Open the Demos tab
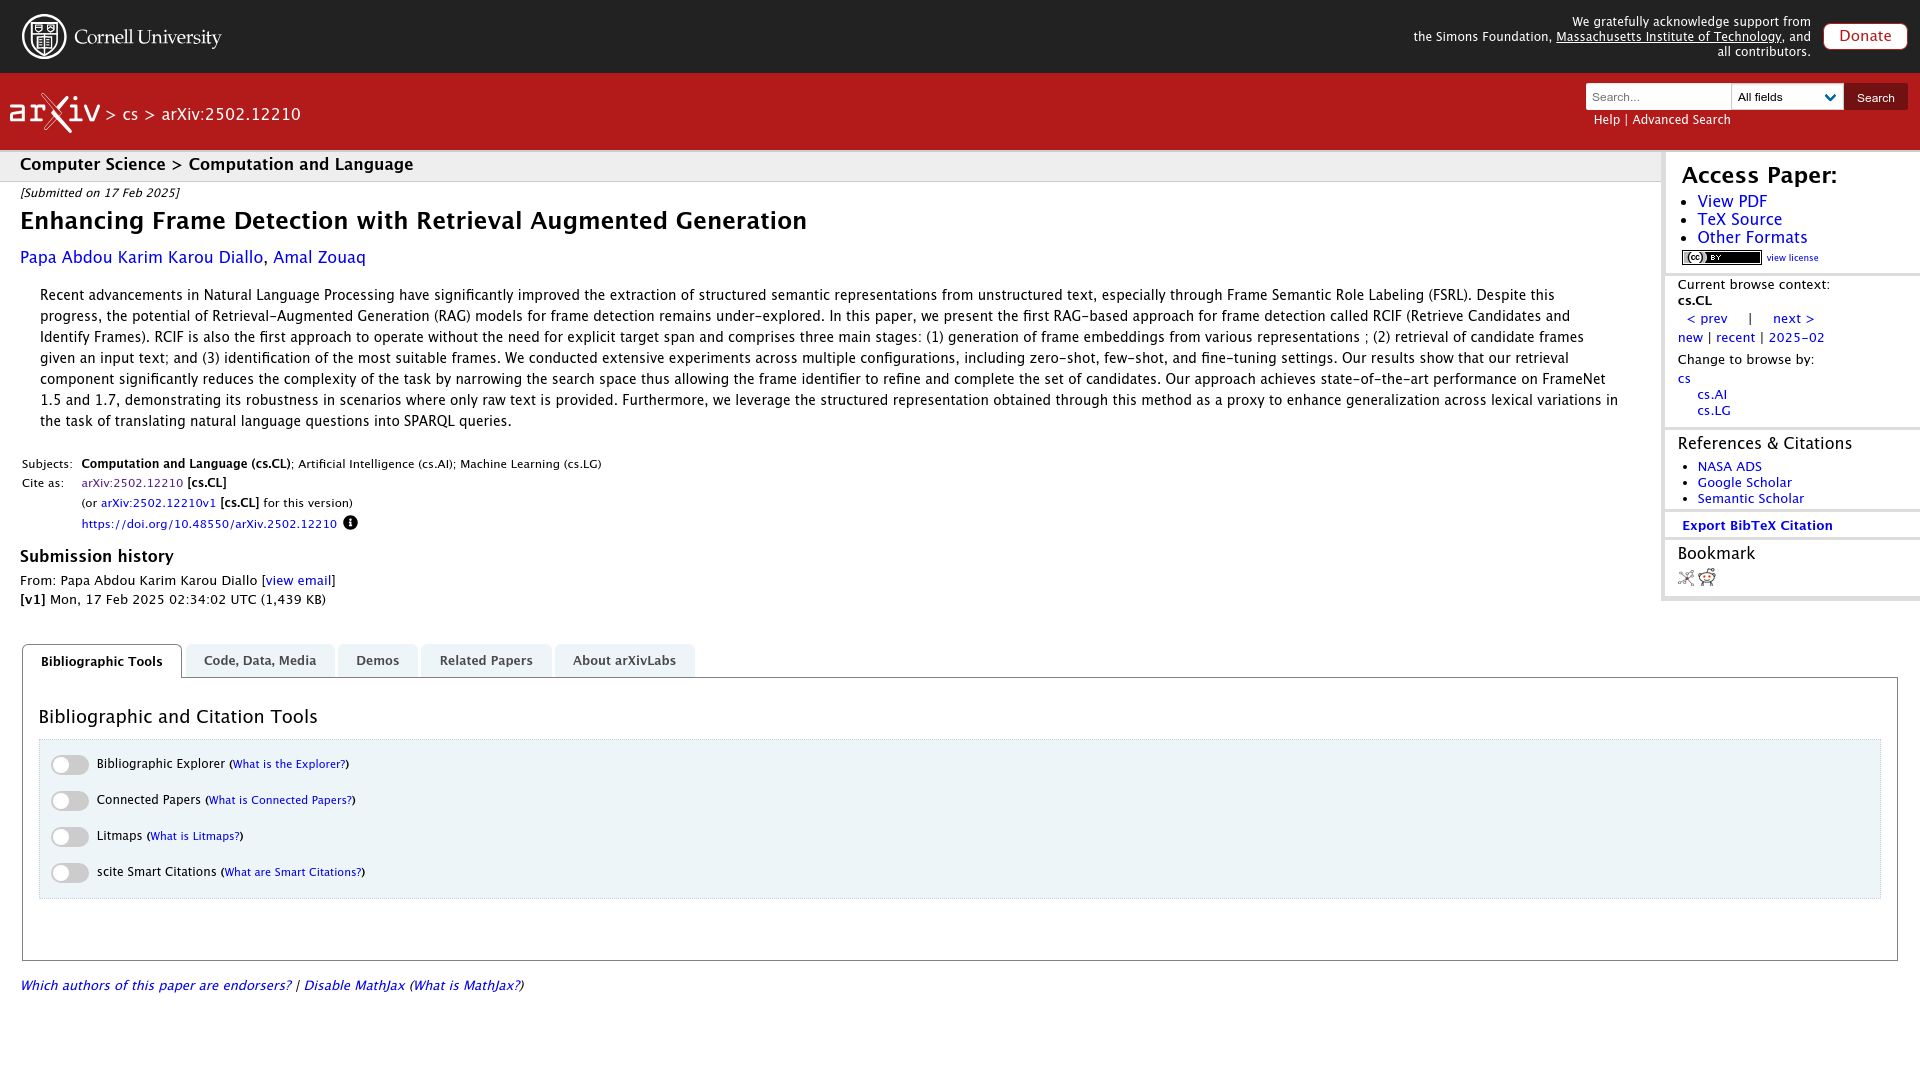The image size is (1920, 1080). [x=377, y=661]
